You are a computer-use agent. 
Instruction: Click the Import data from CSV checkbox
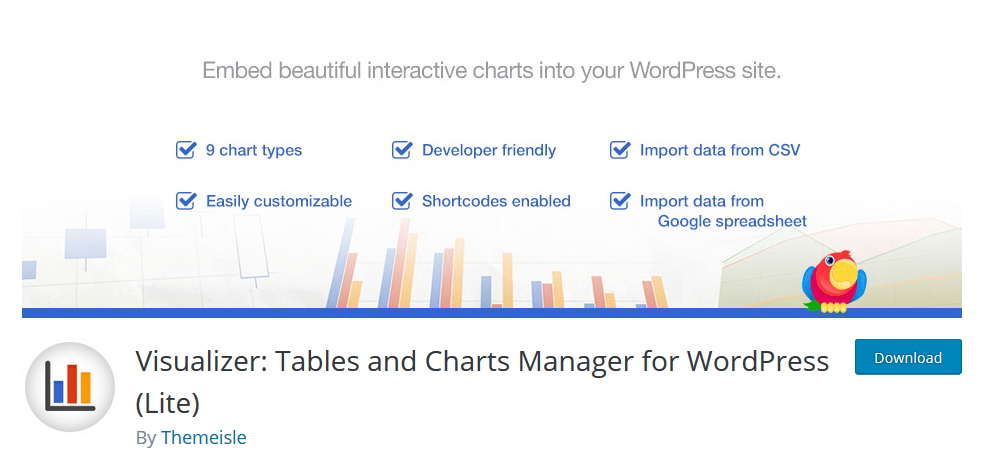tap(620, 150)
